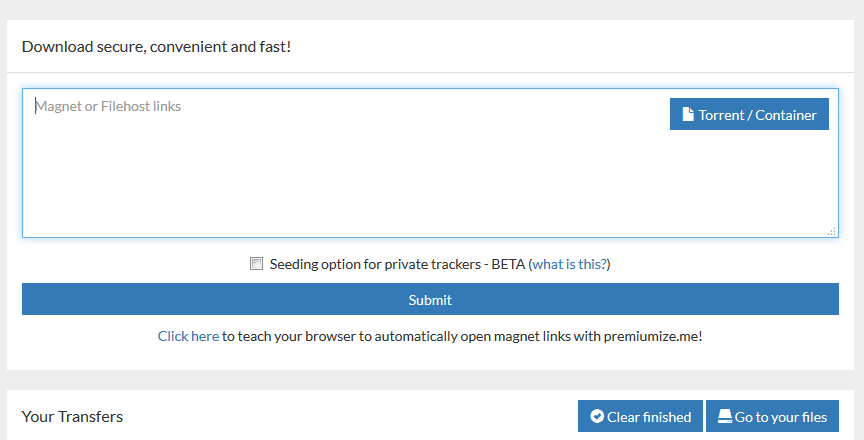864x440 pixels.
Task: Click the 'Magnet or Filehost links' placeholder text
Action: (109, 106)
